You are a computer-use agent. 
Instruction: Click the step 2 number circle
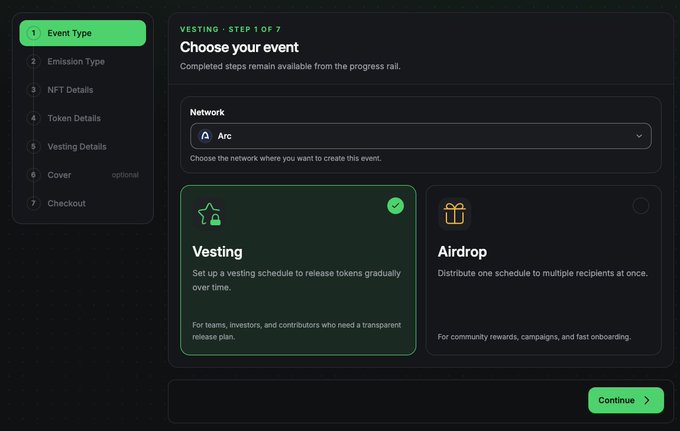[x=33, y=62]
